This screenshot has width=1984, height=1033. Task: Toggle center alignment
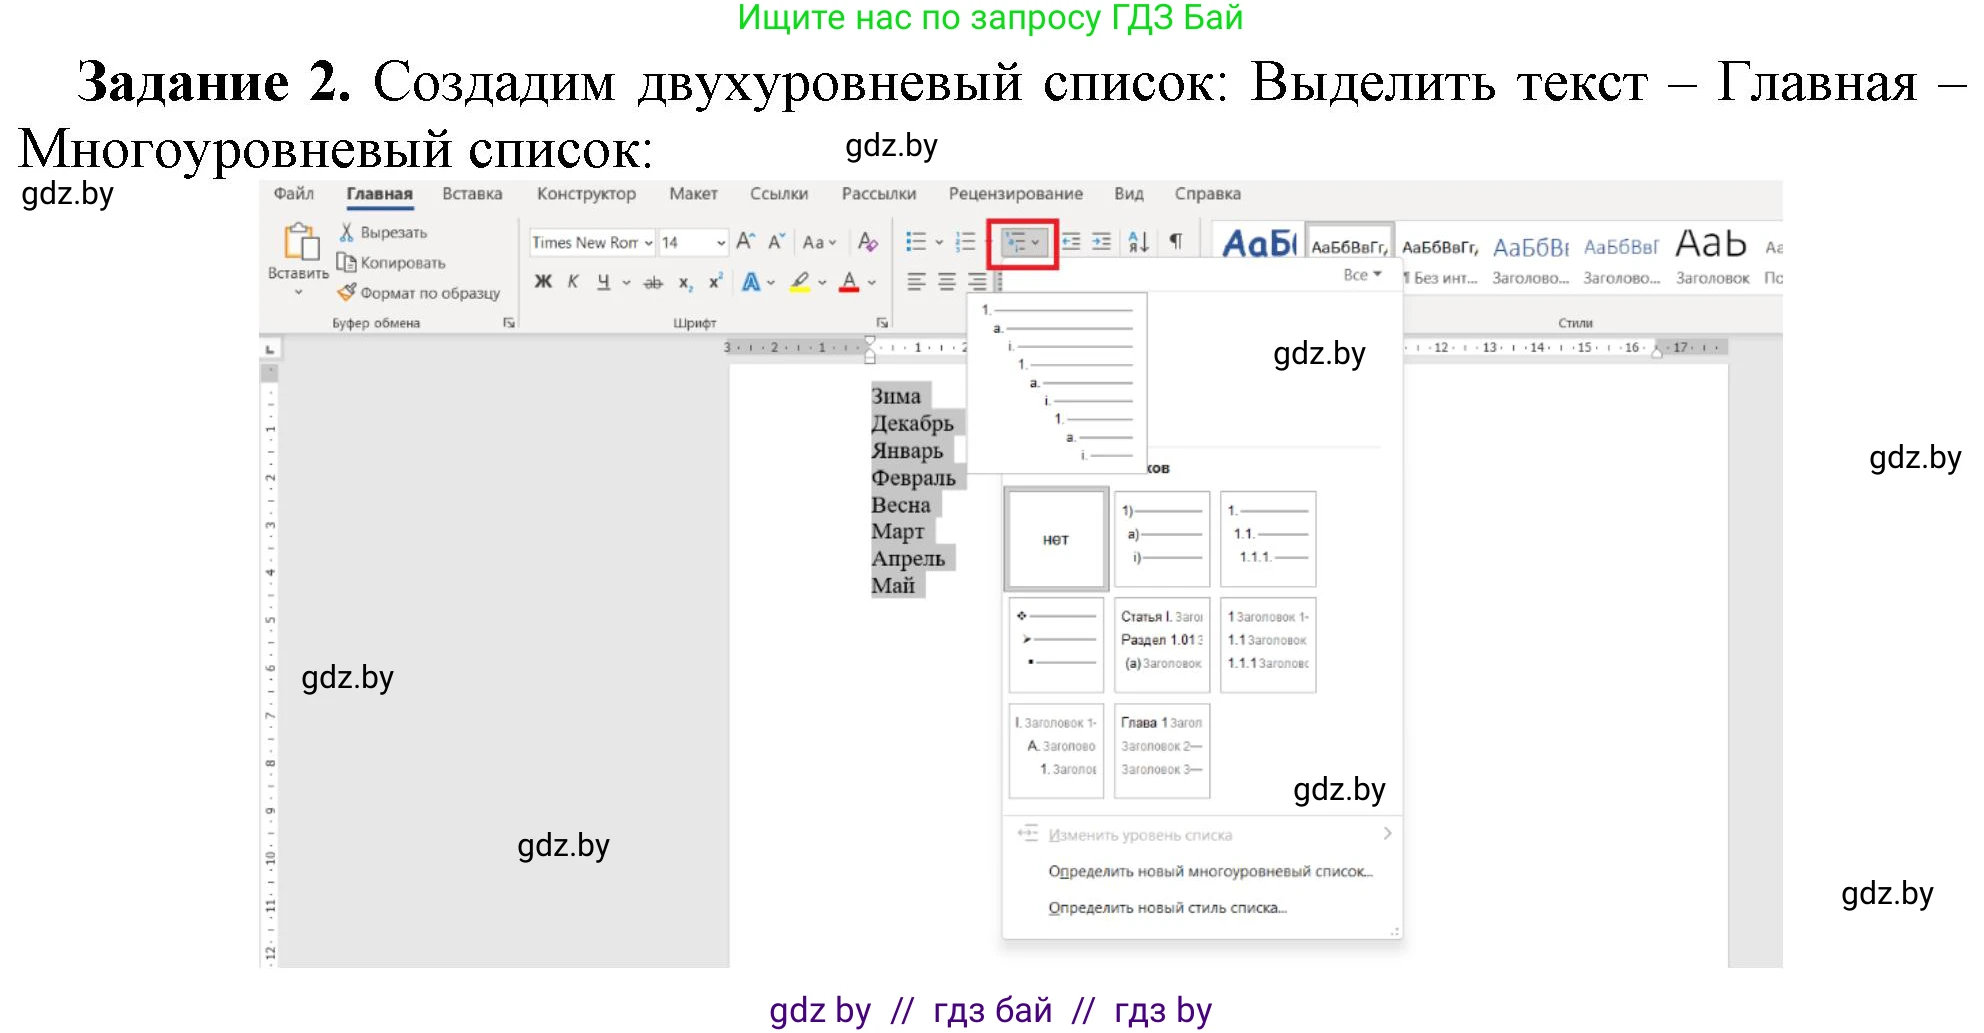click(x=946, y=282)
